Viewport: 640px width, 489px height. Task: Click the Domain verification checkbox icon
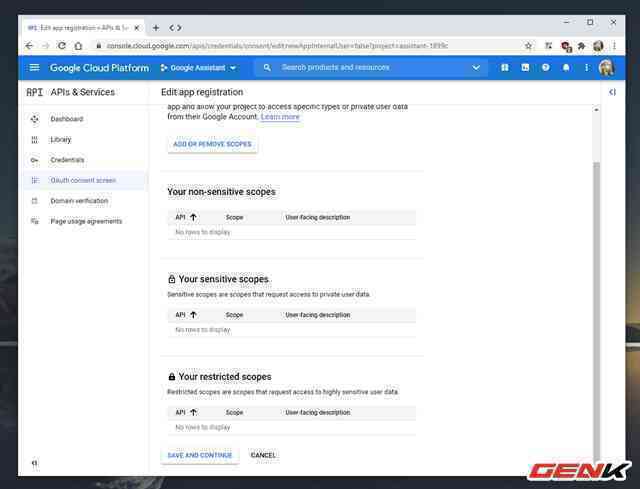tap(35, 201)
